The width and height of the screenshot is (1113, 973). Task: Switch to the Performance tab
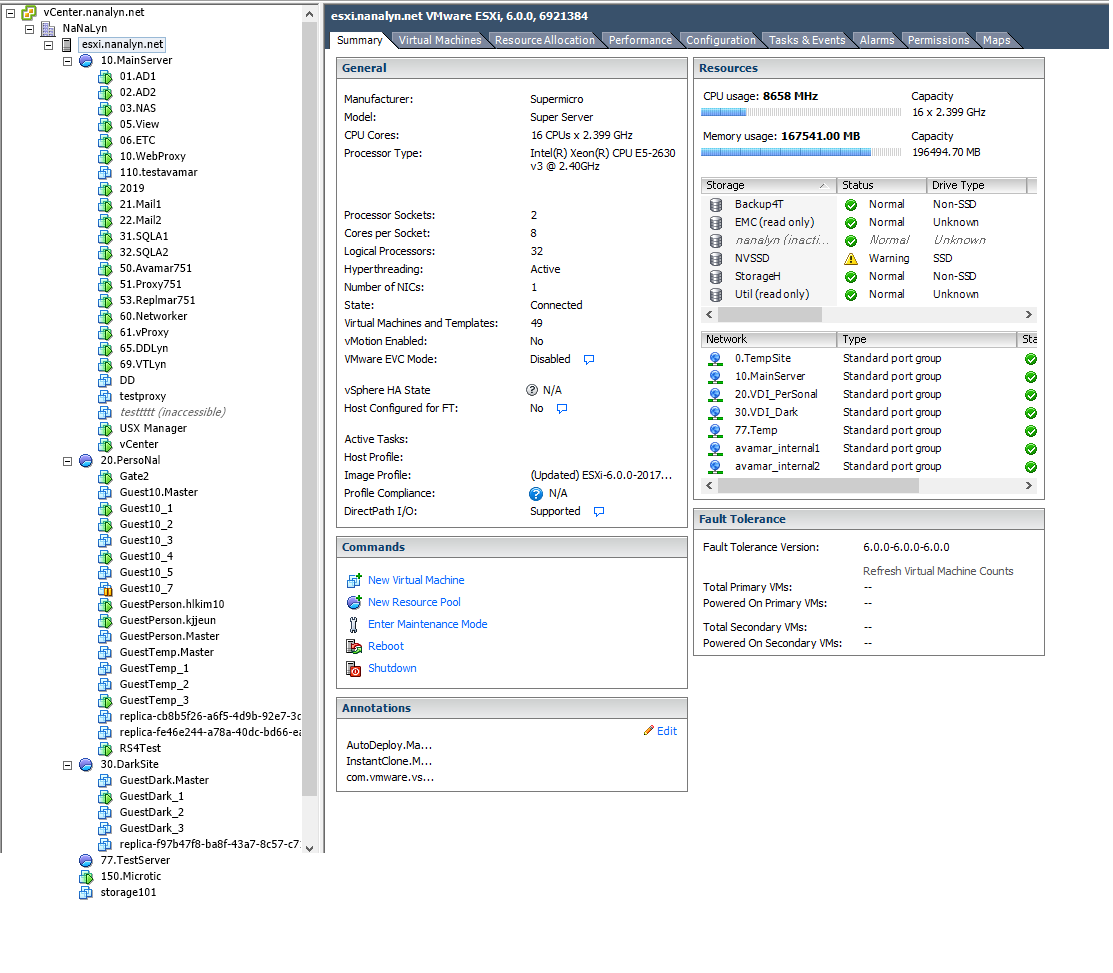coord(640,40)
